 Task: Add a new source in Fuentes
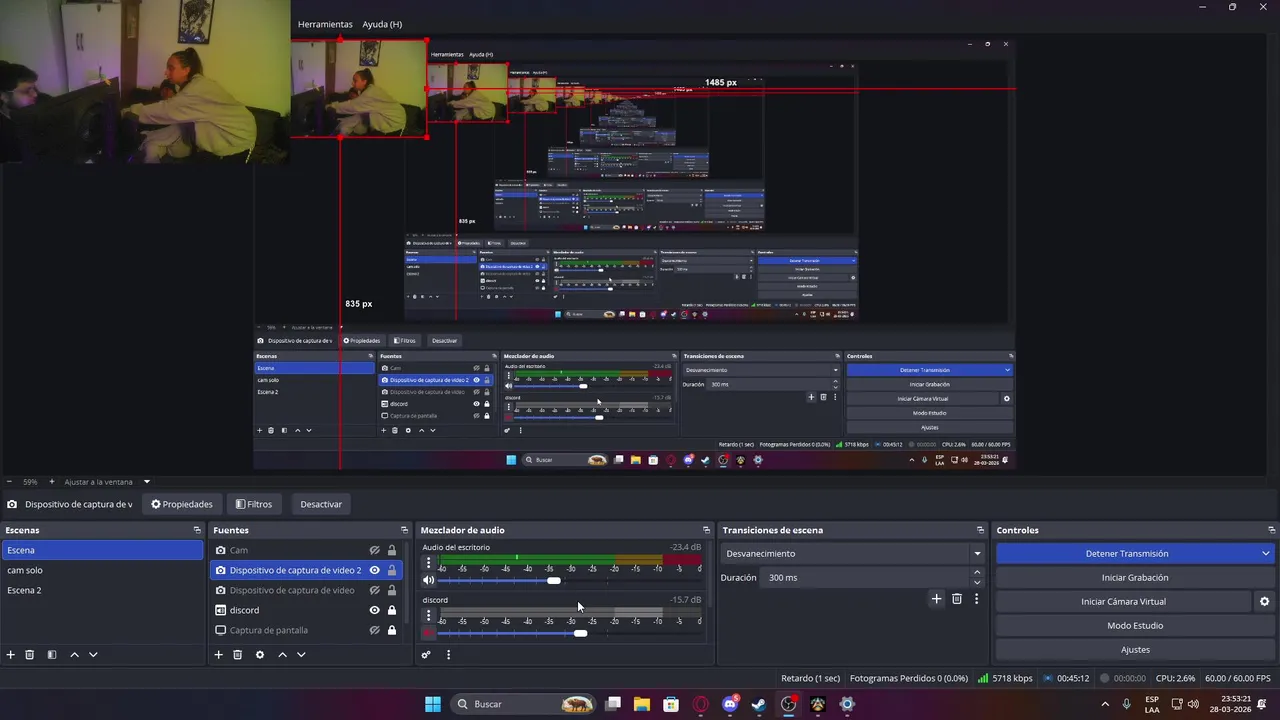[219, 655]
